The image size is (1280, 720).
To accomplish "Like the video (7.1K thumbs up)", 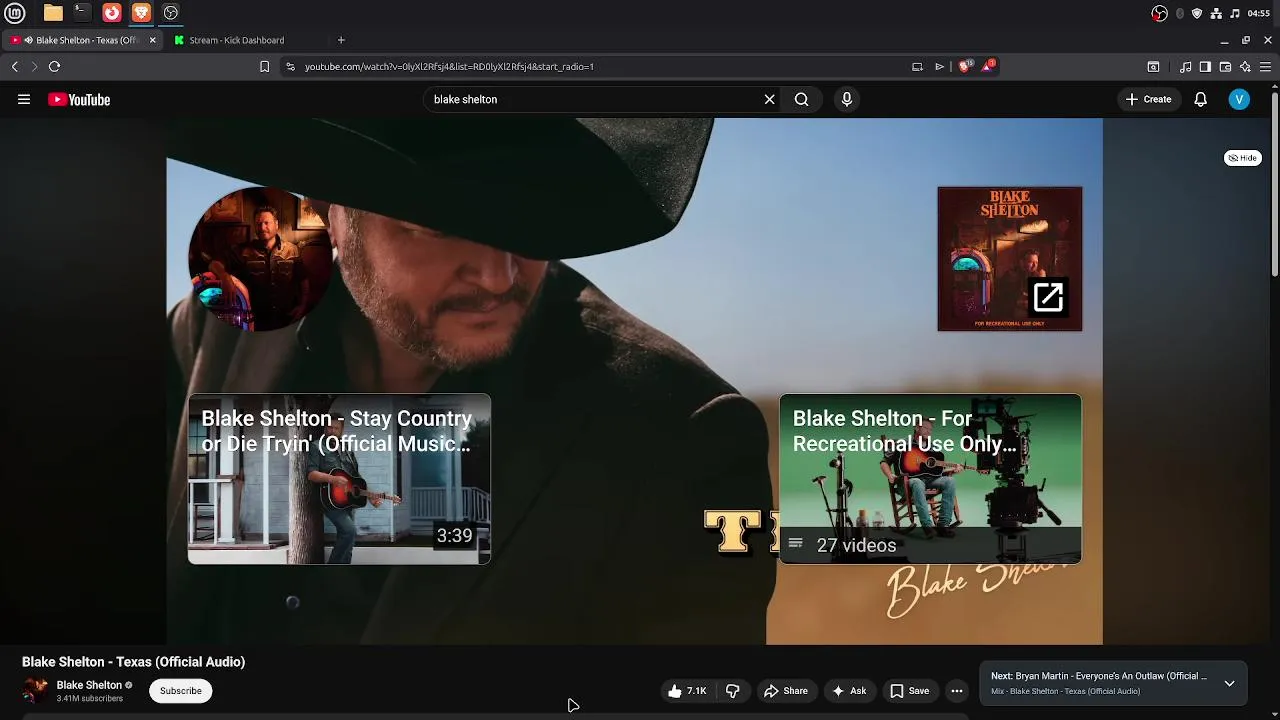I will (x=687, y=691).
